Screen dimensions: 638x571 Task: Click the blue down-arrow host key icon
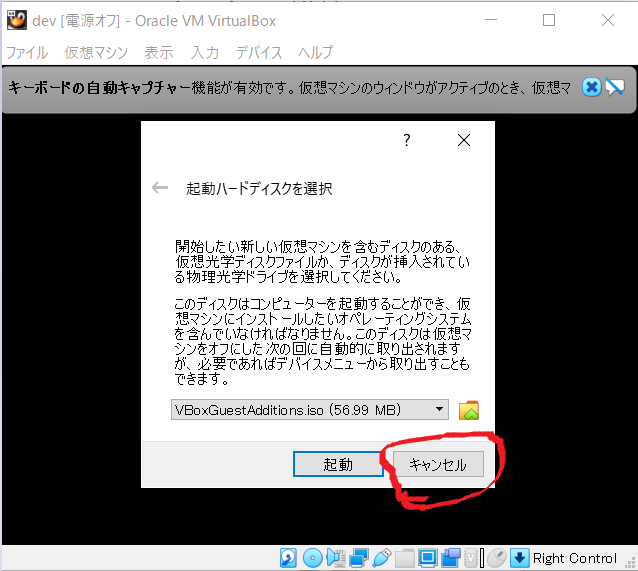[x=520, y=558]
